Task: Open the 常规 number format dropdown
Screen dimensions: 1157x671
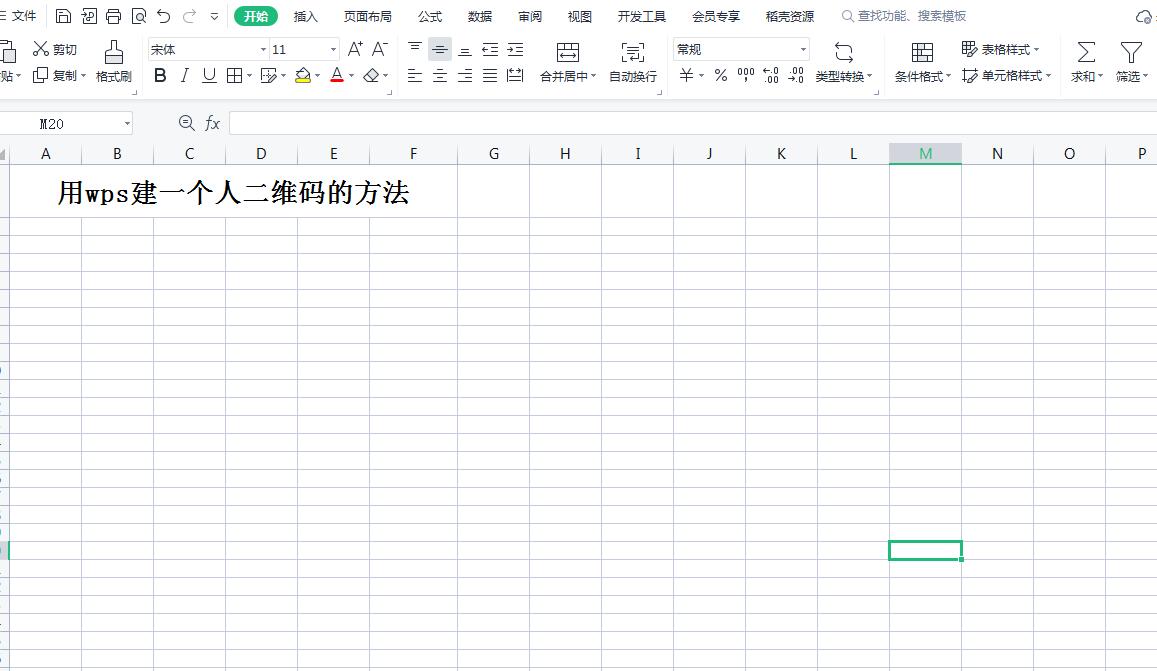Action: pyautogui.click(x=803, y=49)
